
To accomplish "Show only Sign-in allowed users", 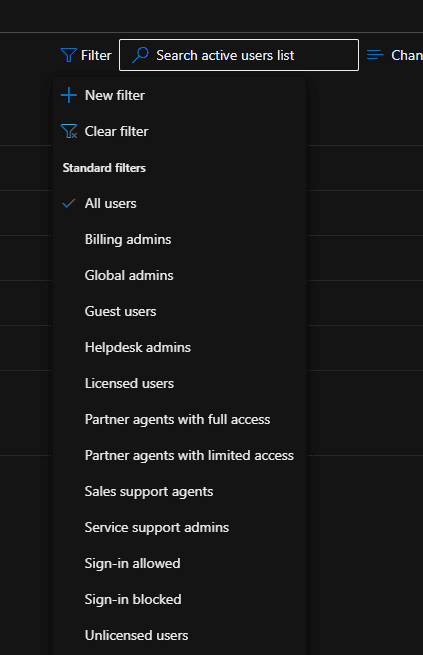I will tap(133, 563).
